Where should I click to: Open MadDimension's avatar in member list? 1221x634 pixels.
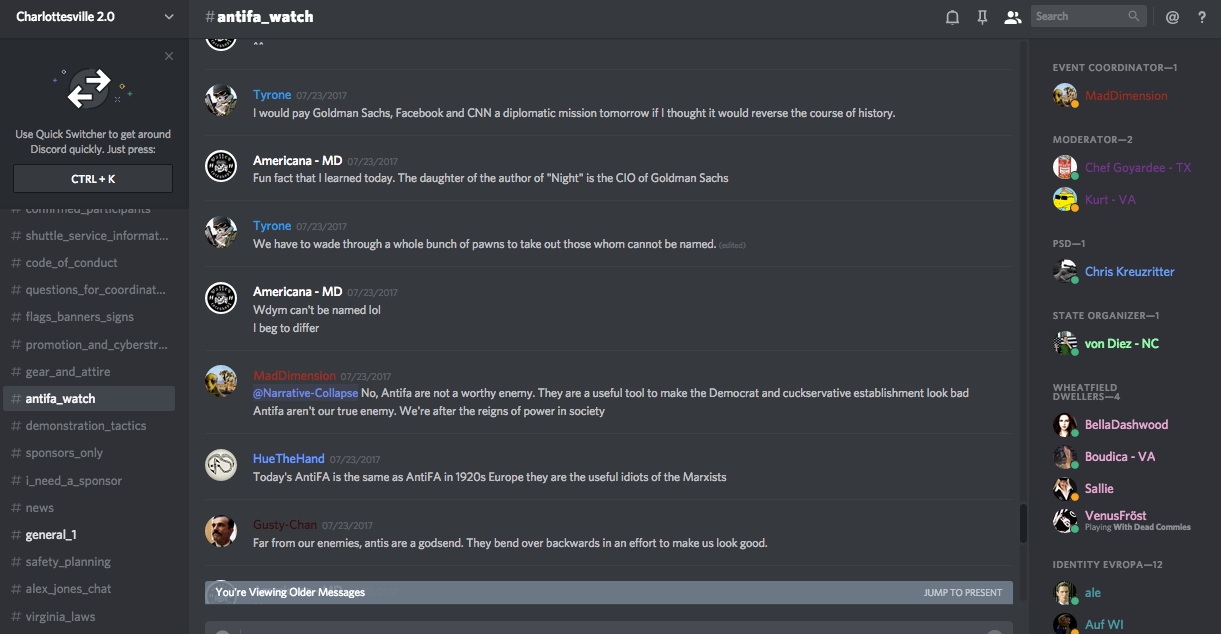[x=1065, y=96]
